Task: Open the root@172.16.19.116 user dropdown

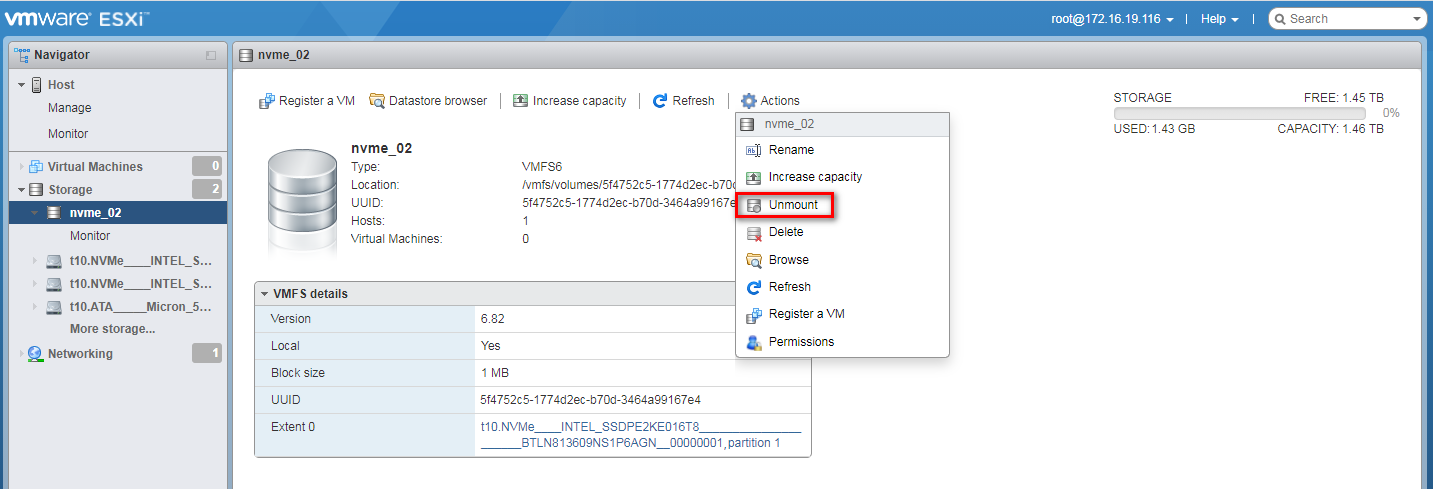Action: pyautogui.click(x=1113, y=19)
